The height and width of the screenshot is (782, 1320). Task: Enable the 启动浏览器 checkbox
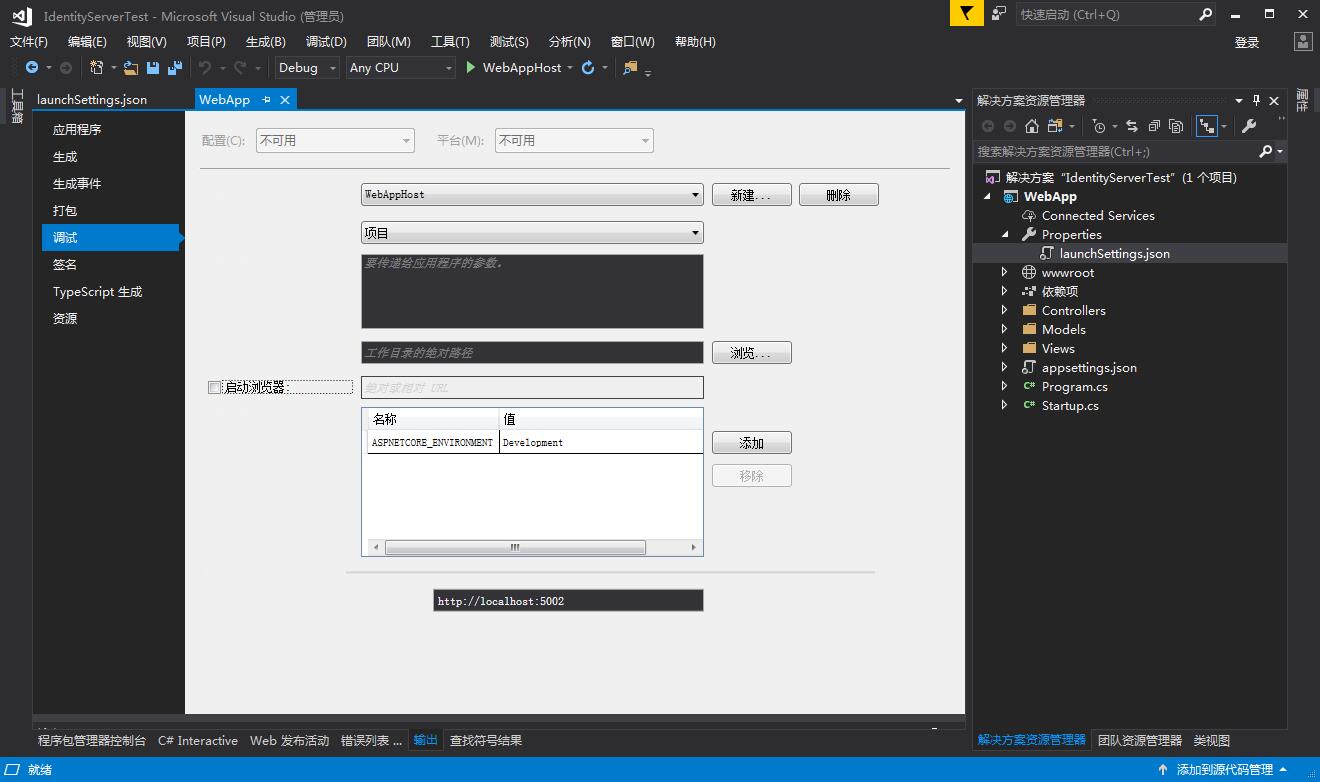pos(214,387)
